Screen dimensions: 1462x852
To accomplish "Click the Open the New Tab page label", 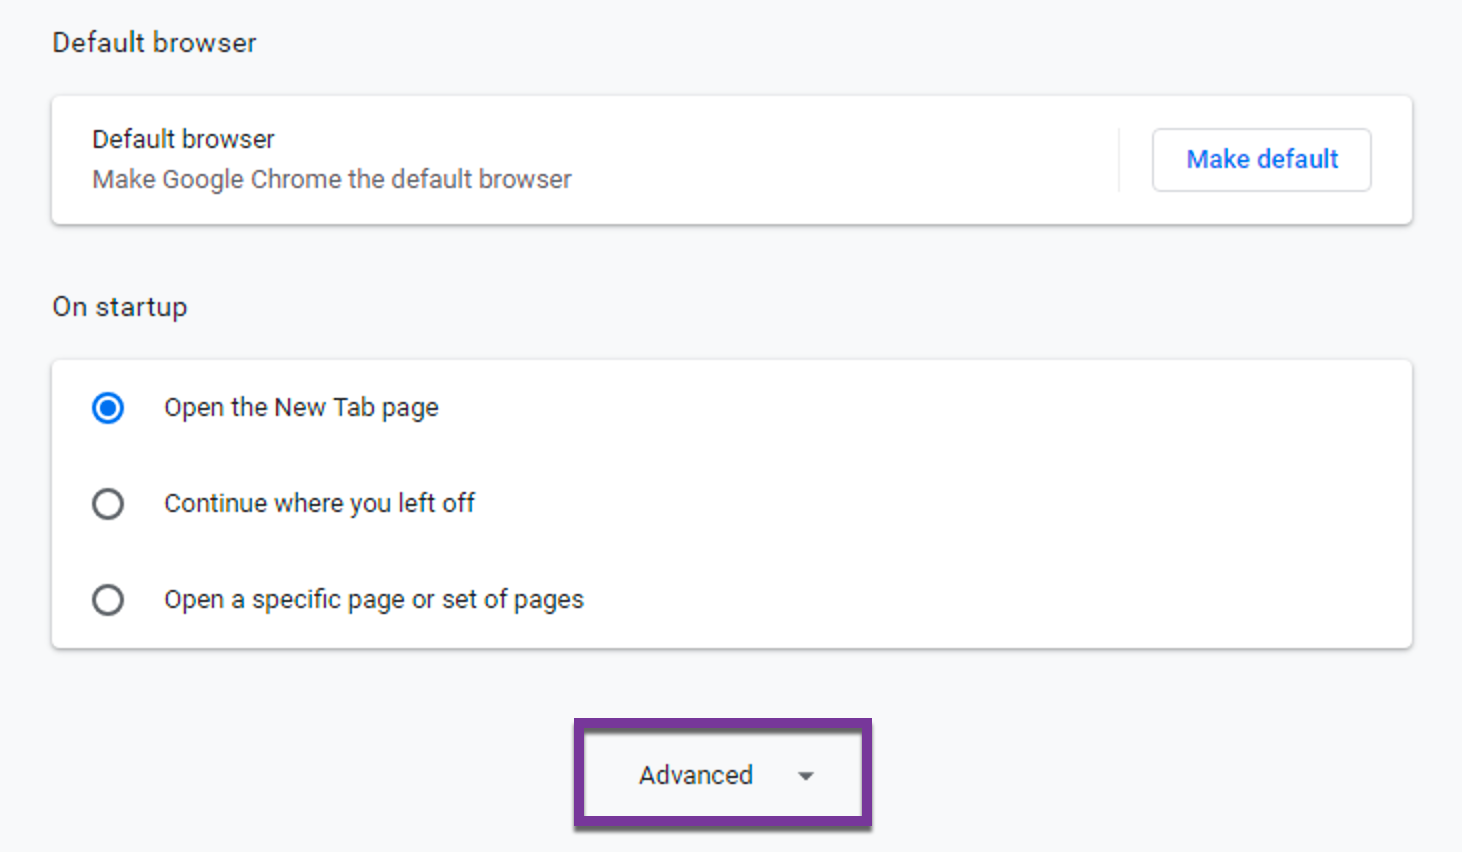I will [x=301, y=408].
